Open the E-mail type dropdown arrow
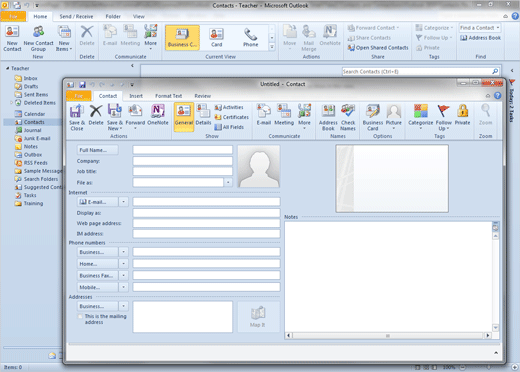 (x=123, y=202)
